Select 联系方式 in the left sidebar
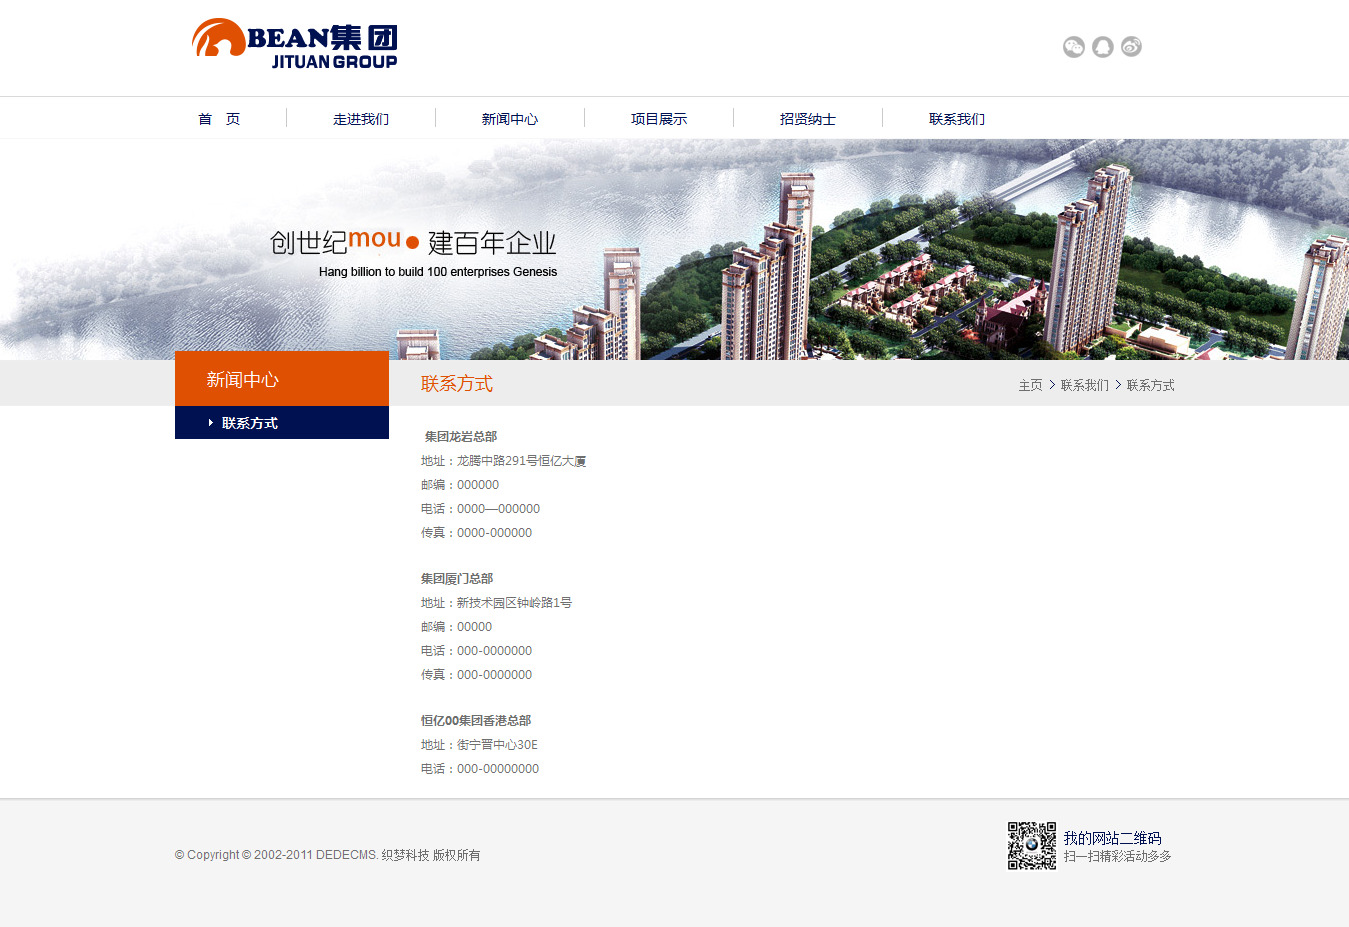The height and width of the screenshot is (927, 1349). pos(250,423)
